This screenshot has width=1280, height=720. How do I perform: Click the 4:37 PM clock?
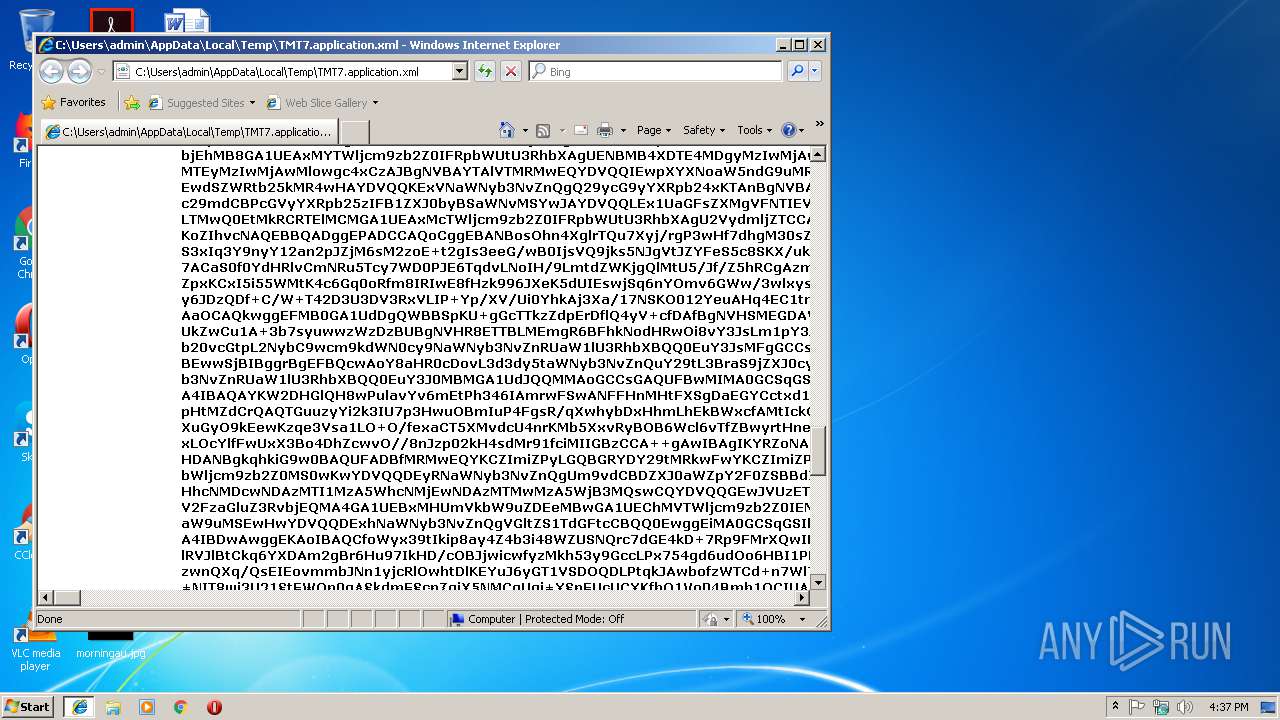[1229, 706]
